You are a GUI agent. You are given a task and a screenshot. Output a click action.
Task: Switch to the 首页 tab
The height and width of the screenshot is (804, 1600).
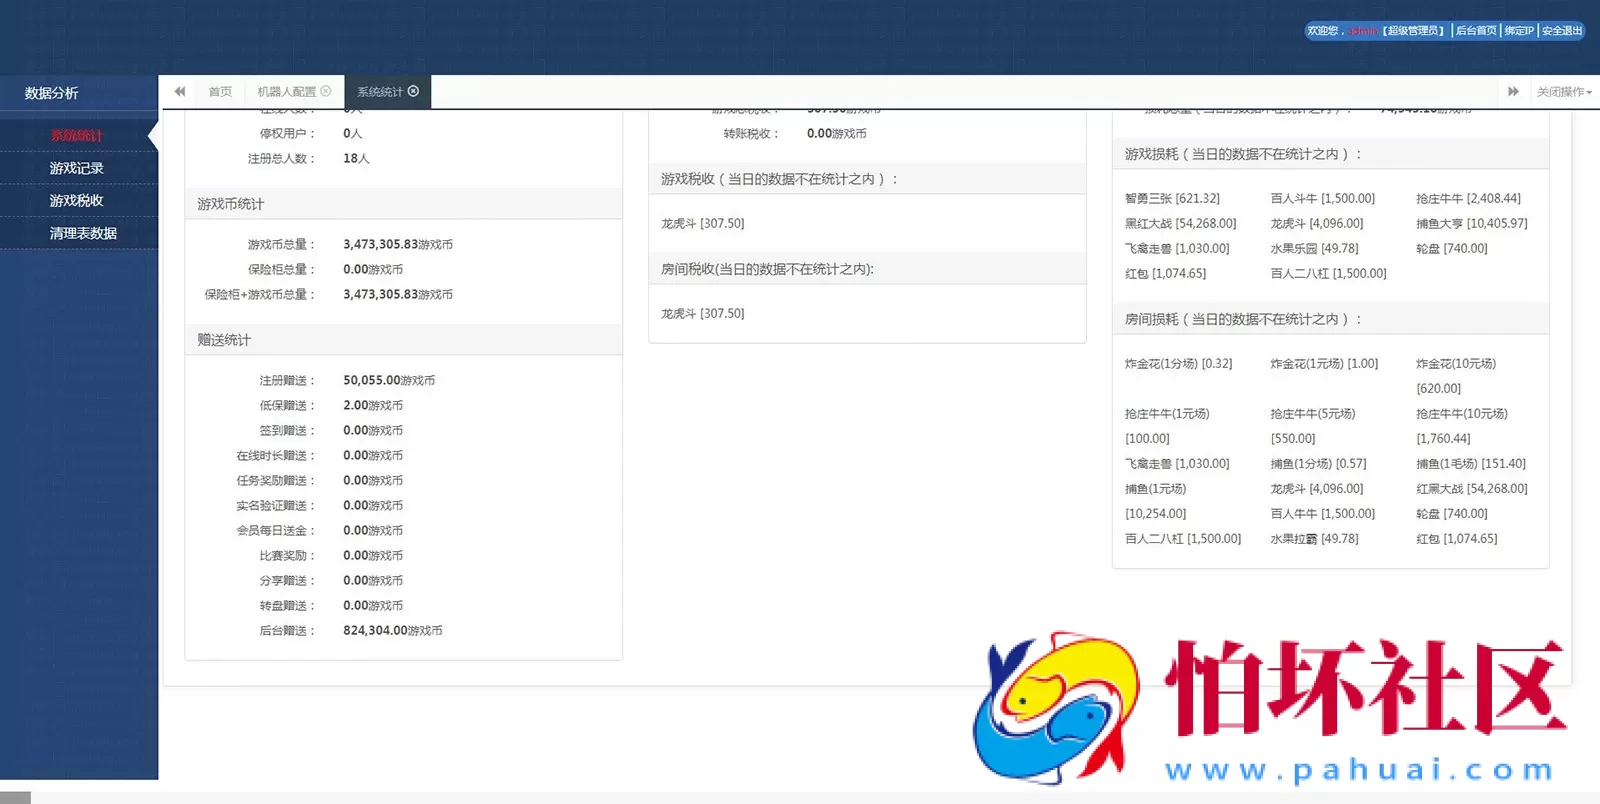220,92
